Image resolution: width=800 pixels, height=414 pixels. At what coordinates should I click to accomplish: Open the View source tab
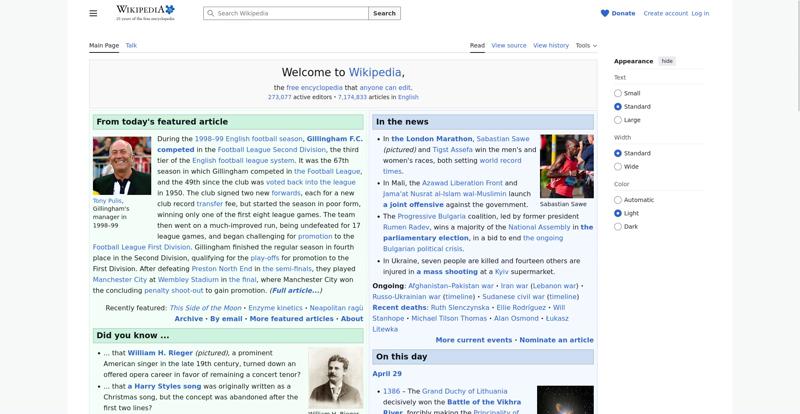pos(509,45)
